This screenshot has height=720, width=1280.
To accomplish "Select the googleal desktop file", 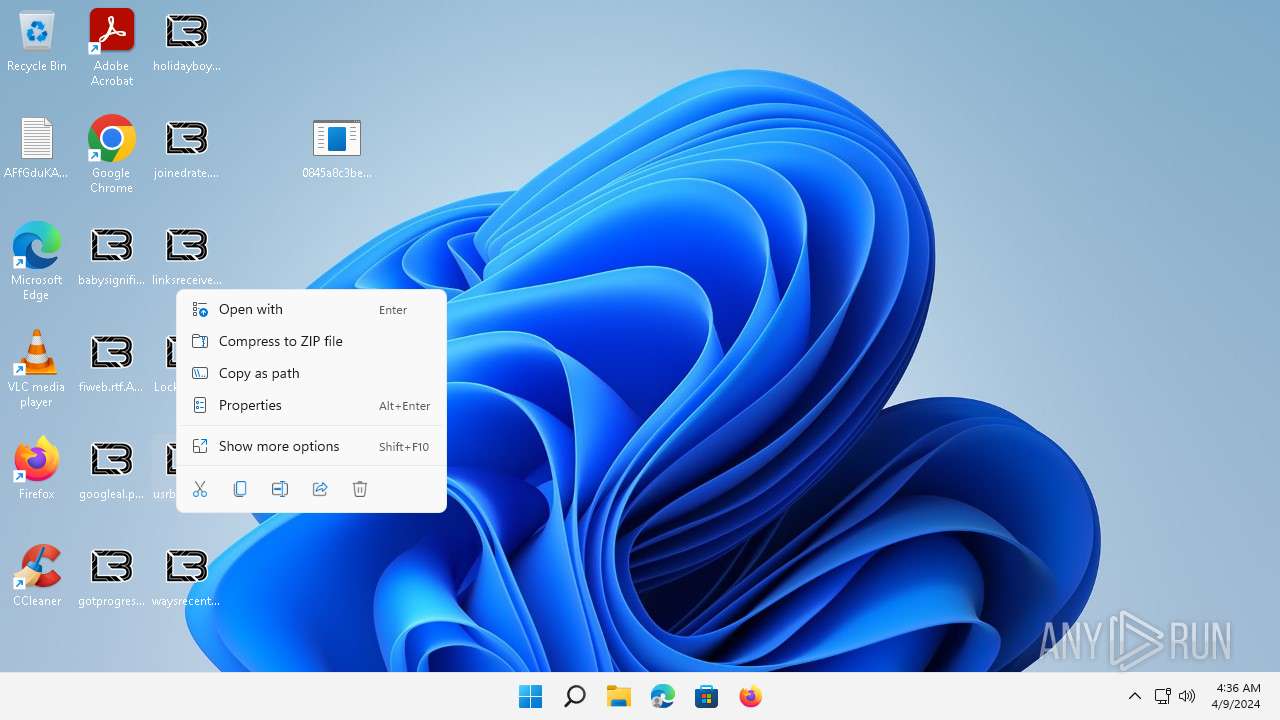I will click(112, 469).
